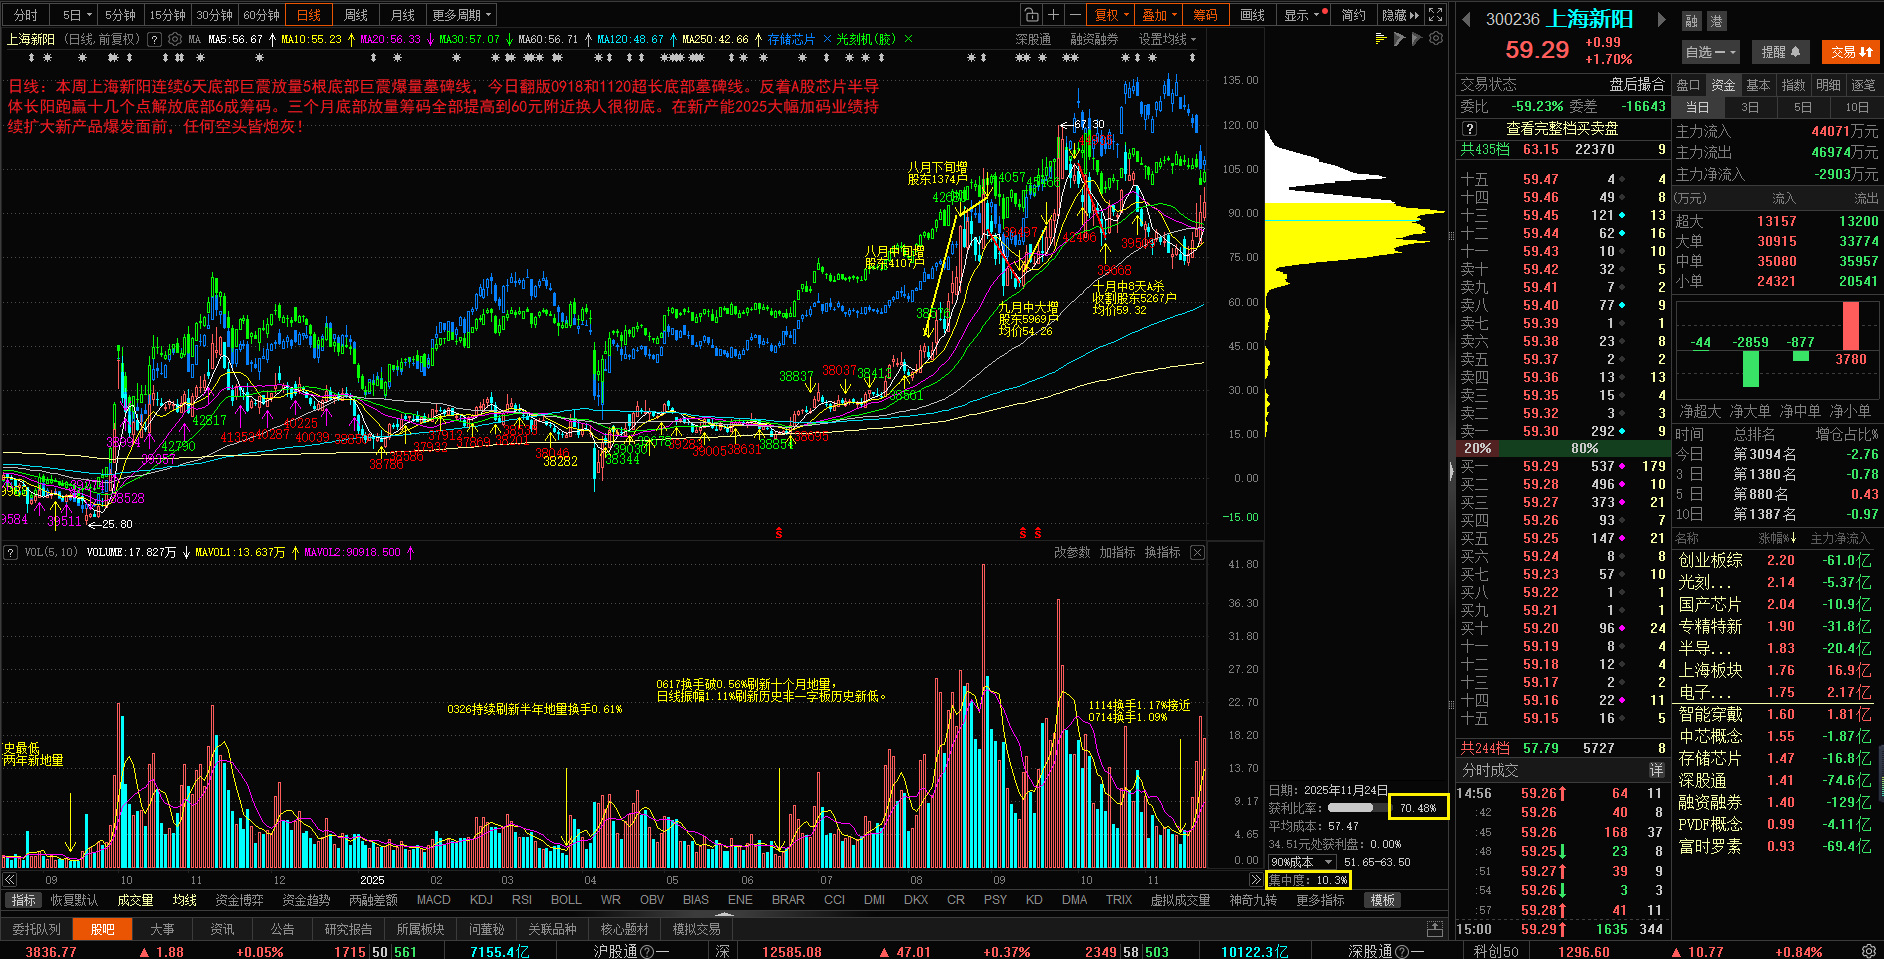Click the orange 交易 trade button

click(1850, 52)
